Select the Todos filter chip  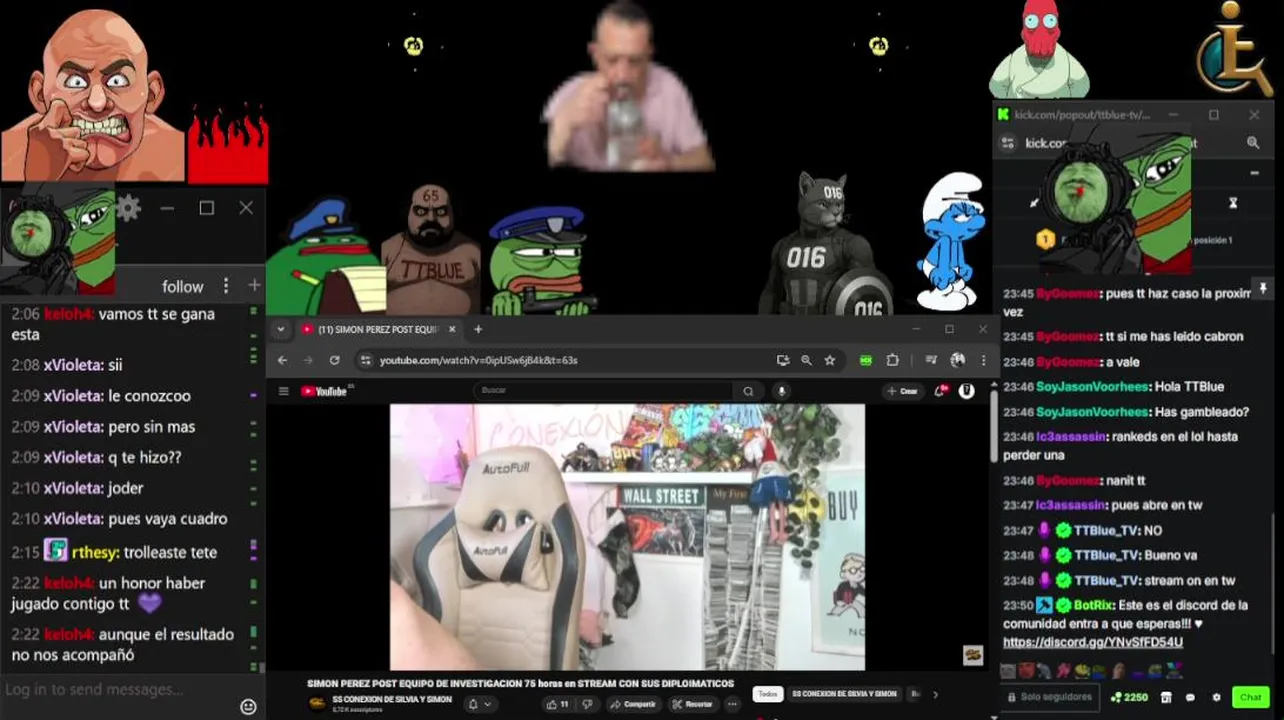coord(767,694)
